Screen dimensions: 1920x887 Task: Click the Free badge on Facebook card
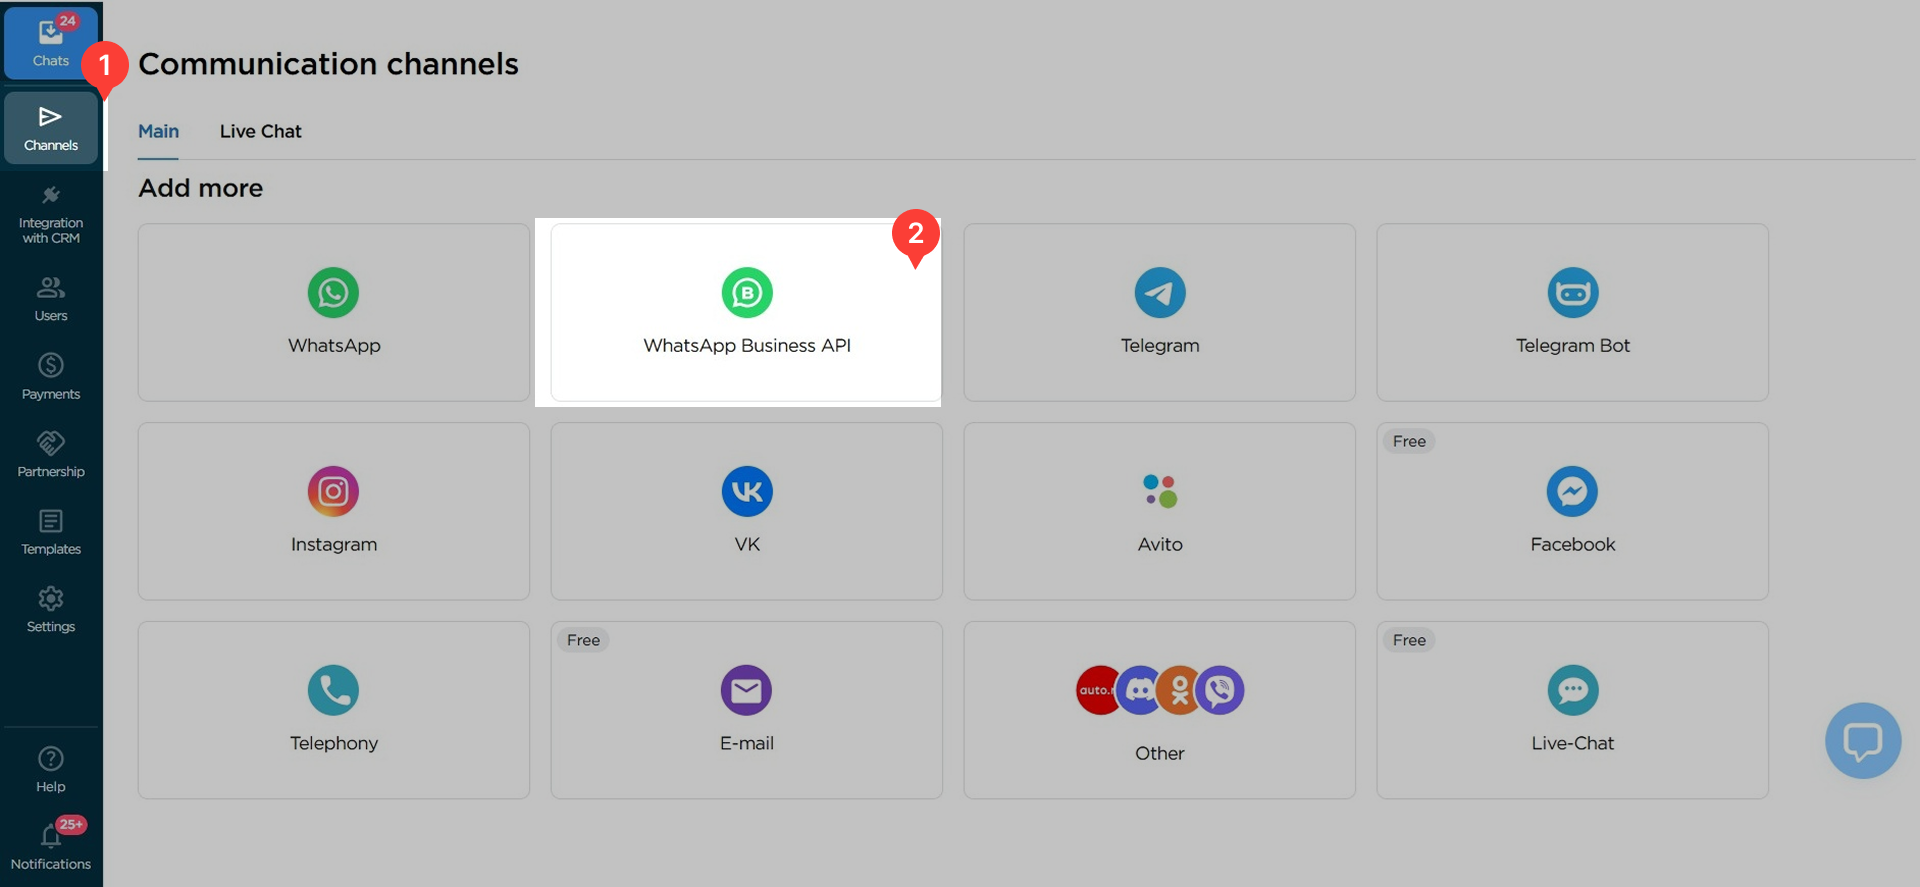point(1409,441)
